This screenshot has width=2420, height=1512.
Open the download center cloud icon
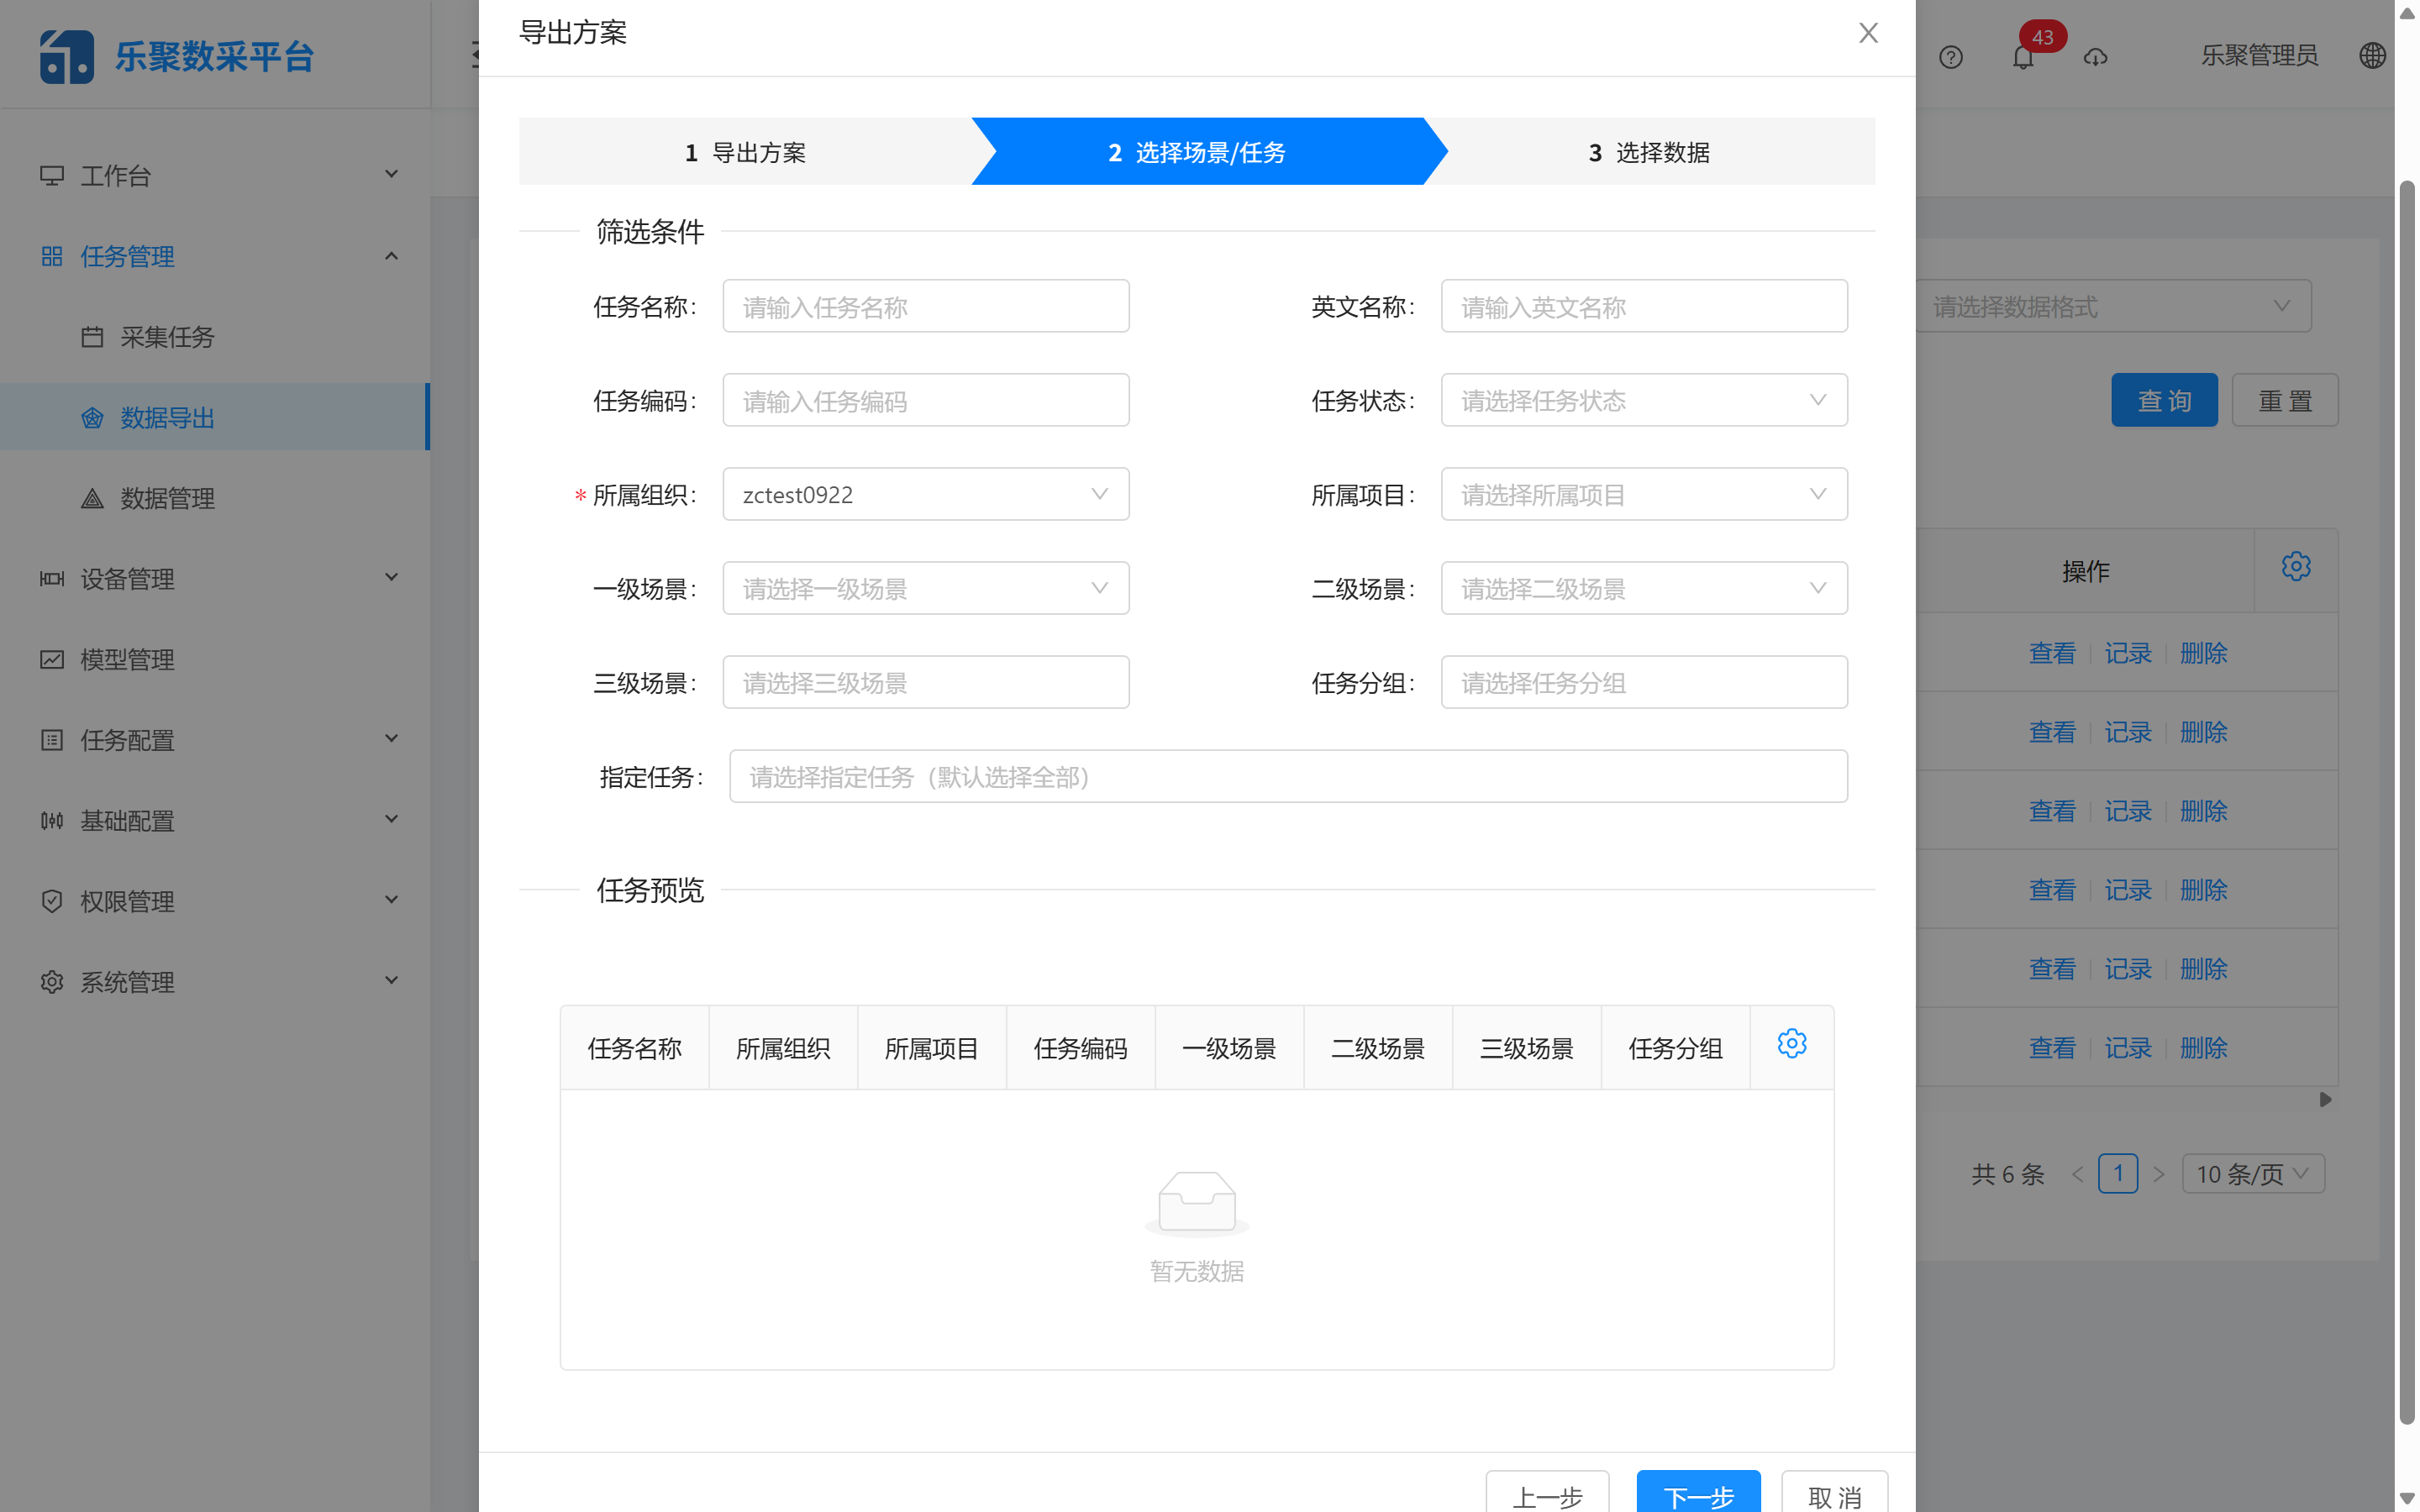tap(2096, 56)
